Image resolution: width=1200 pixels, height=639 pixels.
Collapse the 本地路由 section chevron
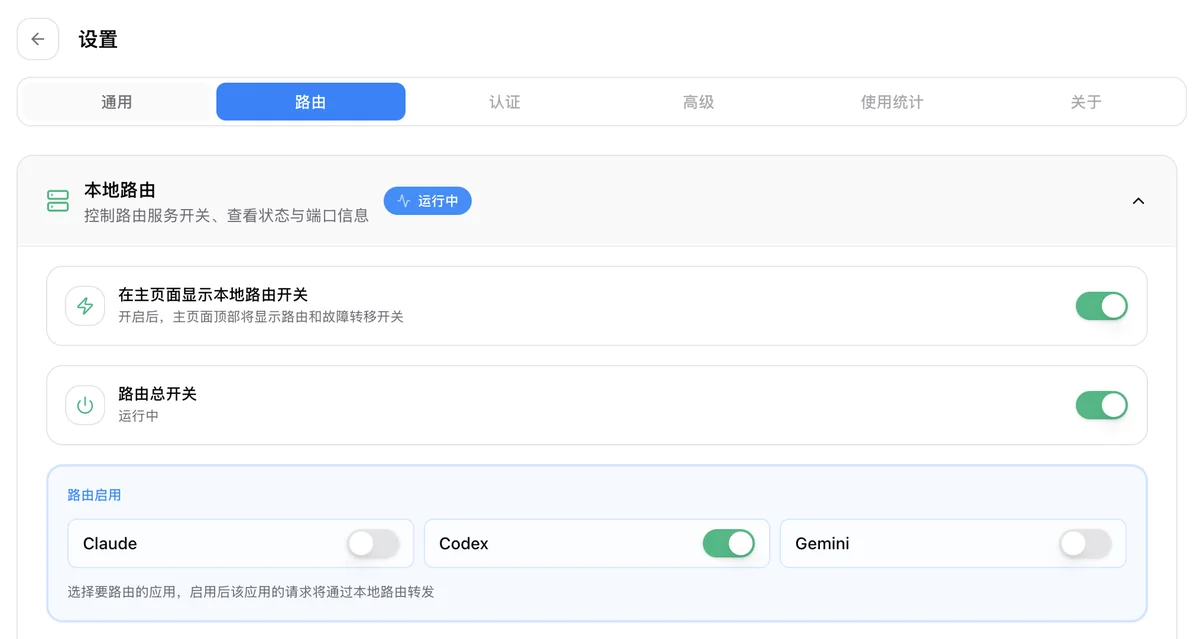1138,201
